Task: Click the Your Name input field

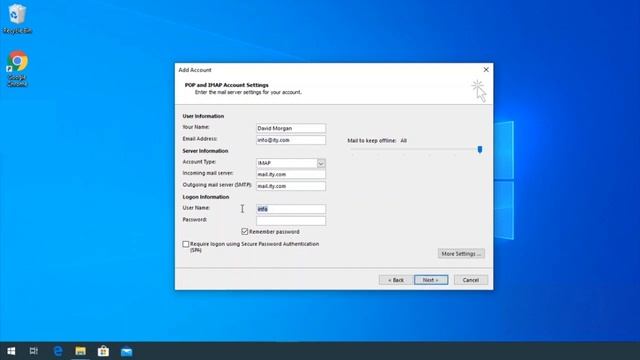Action: point(291,128)
